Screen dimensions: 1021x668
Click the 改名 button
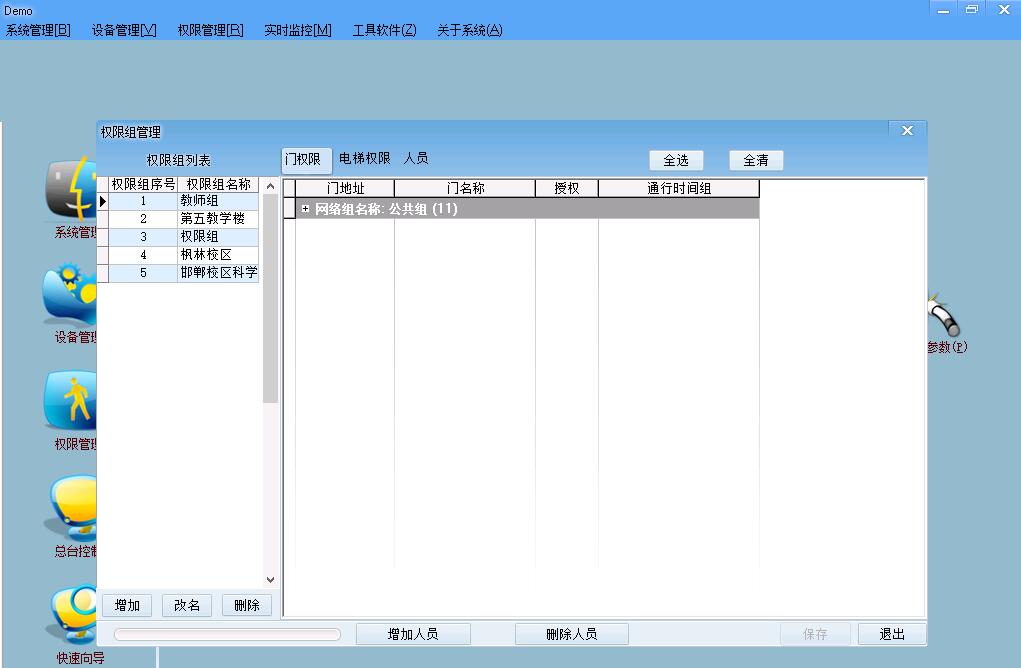point(187,605)
